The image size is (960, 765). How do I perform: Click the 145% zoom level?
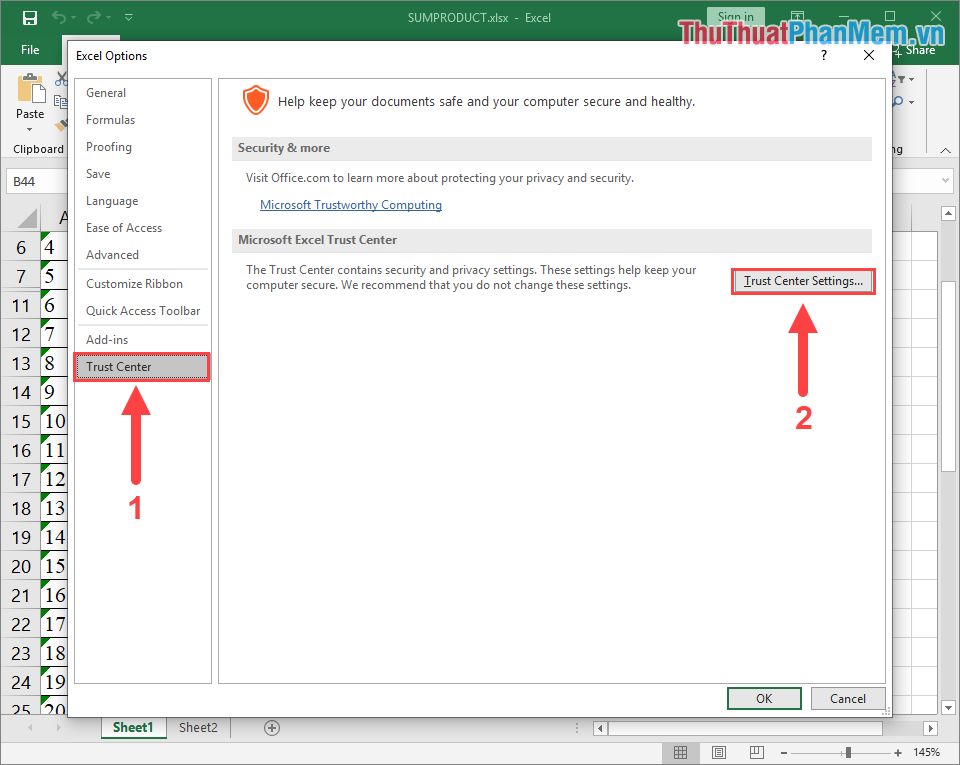pyautogui.click(x=926, y=752)
